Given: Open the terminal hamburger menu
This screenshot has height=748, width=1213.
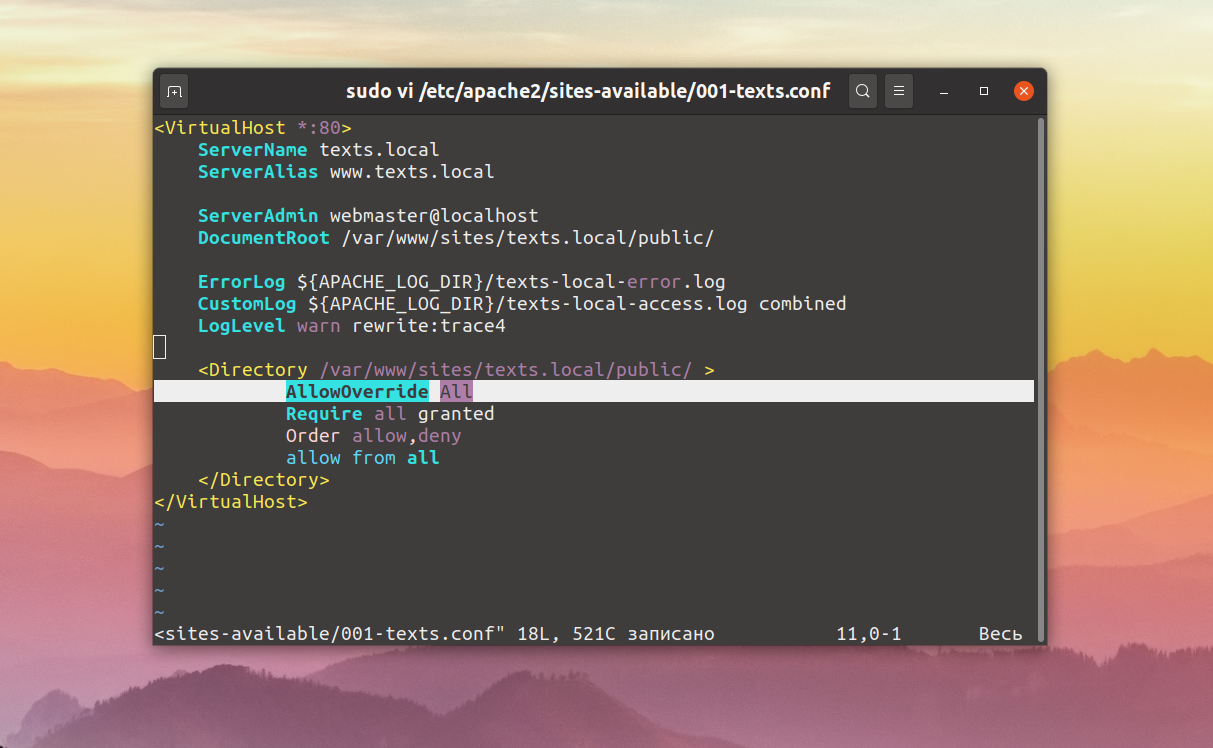Looking at the screenshot, I should pyautogui.click(x=898, y=91).
